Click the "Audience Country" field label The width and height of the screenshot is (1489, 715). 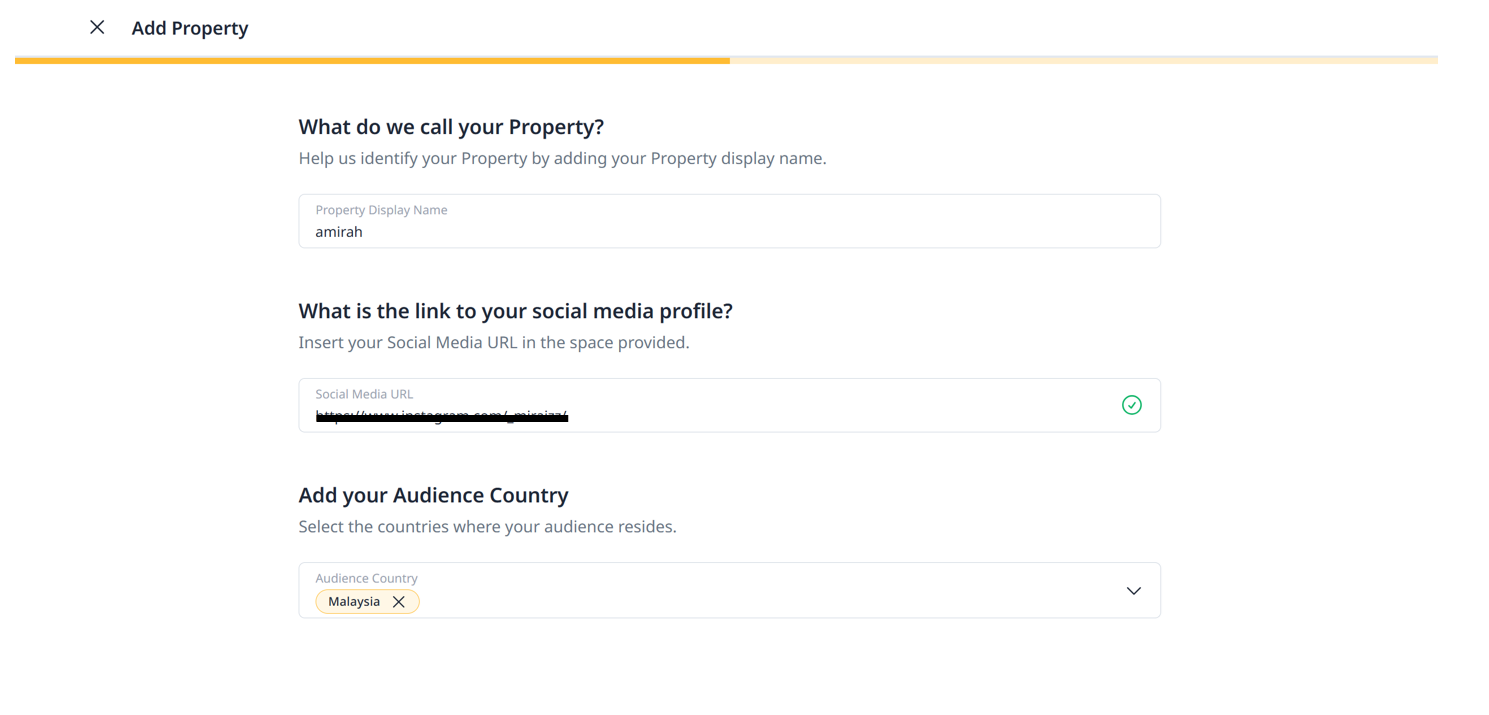click(x=366, y=578)
